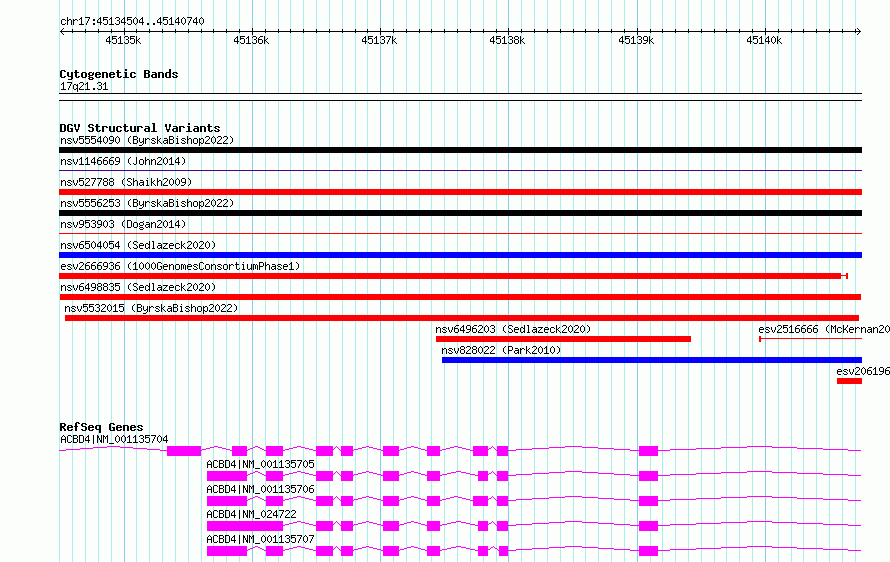
Task: Click the black bar under nsv5554090
Action: [x=460, y=150]
